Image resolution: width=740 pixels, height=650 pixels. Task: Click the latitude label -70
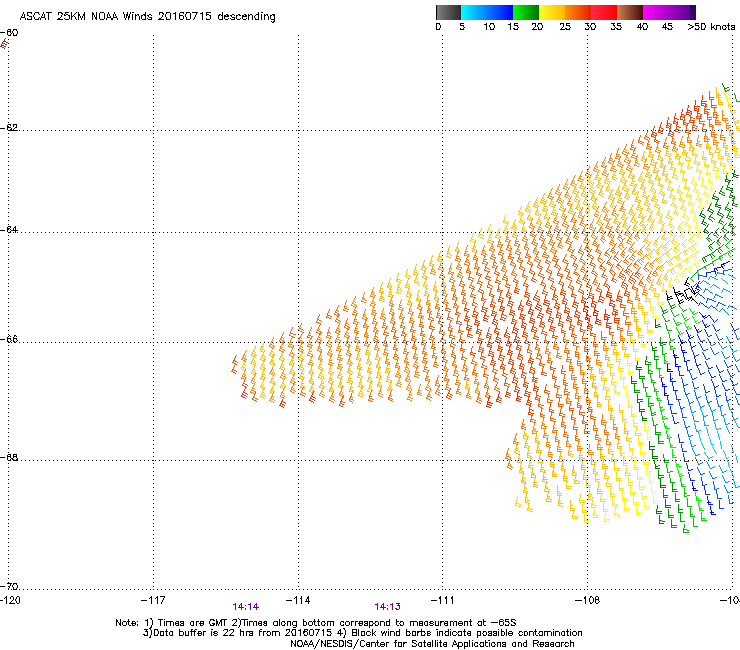click(9, 586)
